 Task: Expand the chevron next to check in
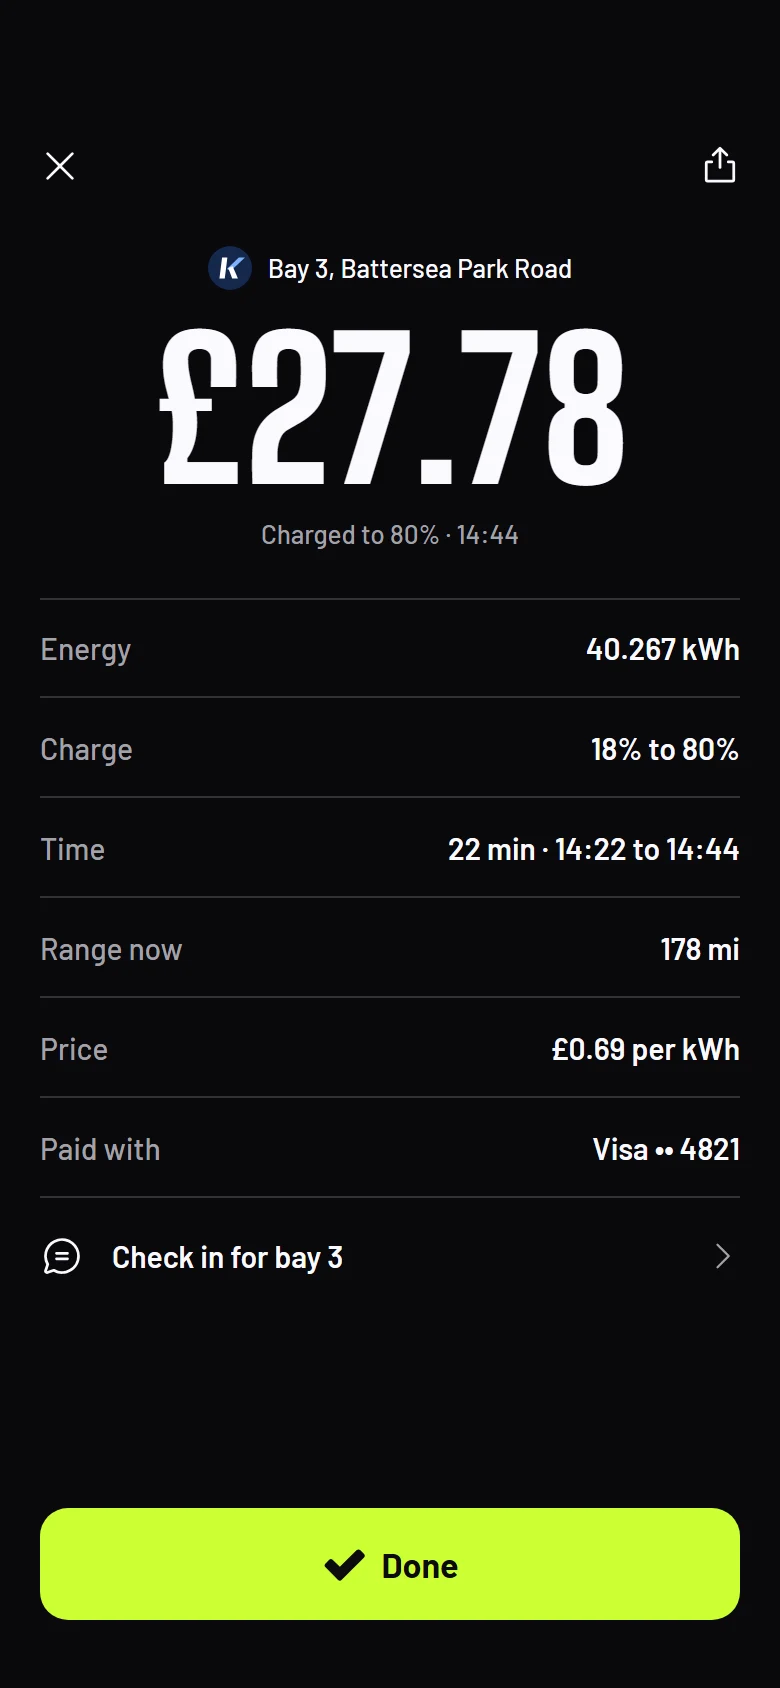[723, 1256]
